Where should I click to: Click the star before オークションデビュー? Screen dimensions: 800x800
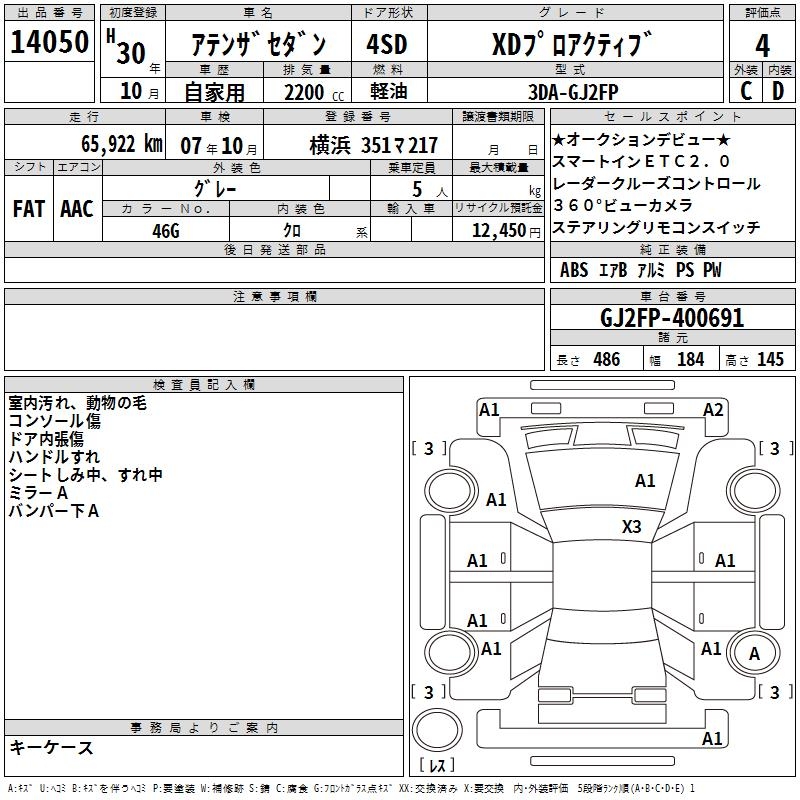coord(559,139)
